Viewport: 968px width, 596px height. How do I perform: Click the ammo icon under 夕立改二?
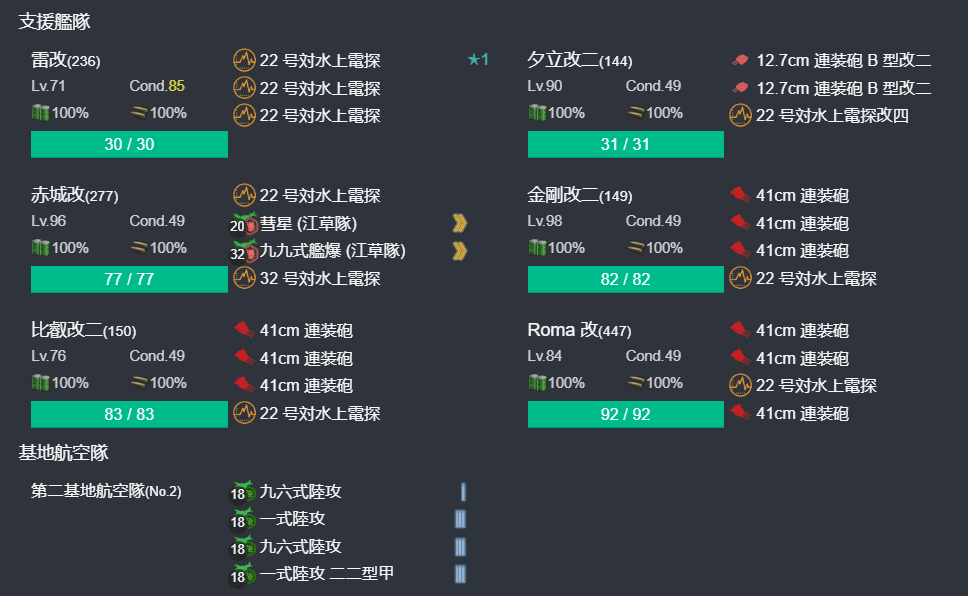tap(637, 113)
